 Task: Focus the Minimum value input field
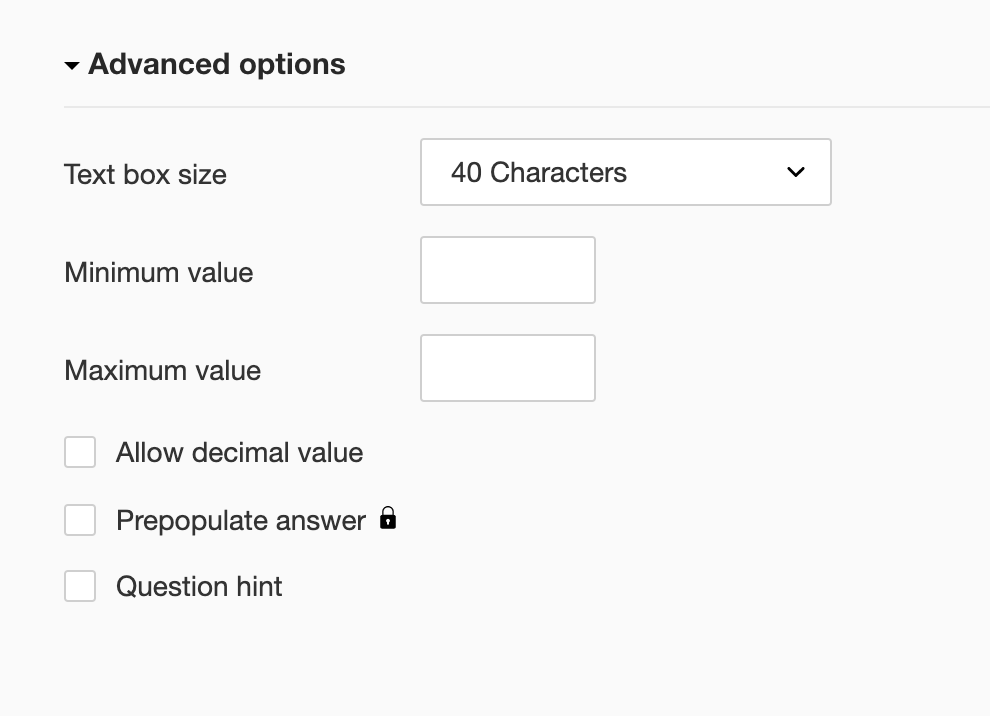point(507,270)
